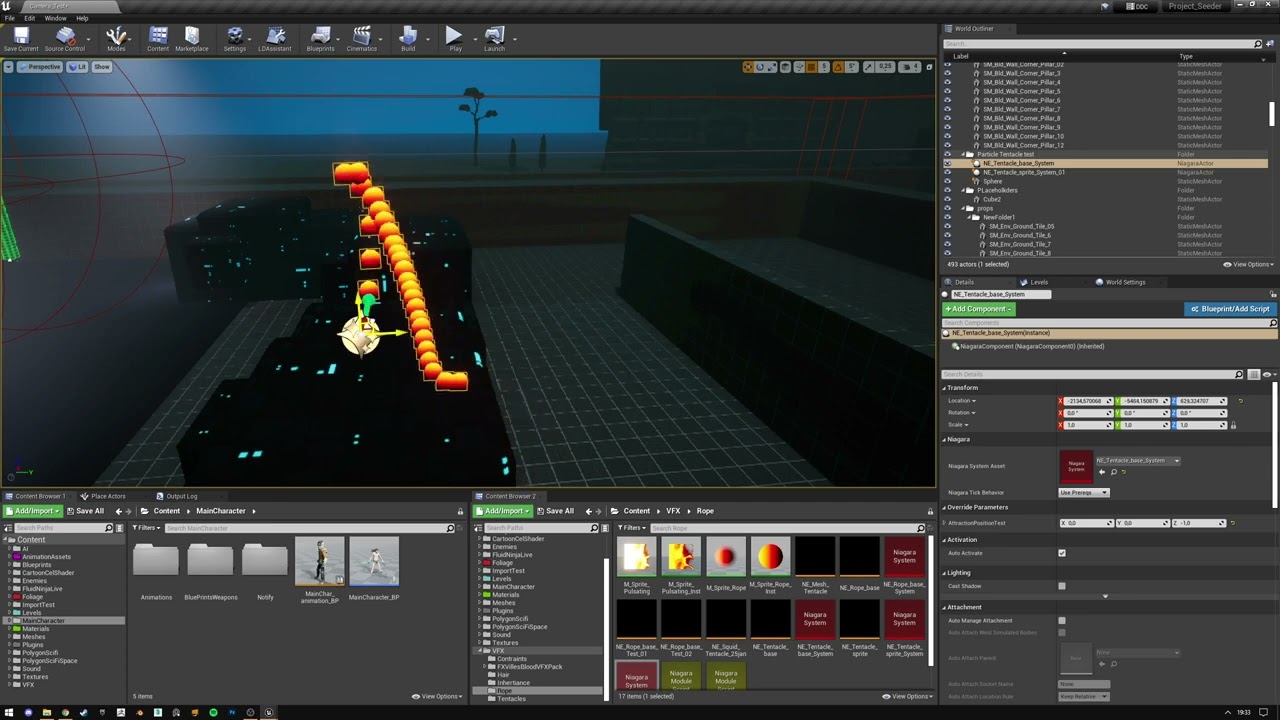1280x720 pixels.
Task: Open View Options in World Outliner
Action: (x=1250, y=264)
